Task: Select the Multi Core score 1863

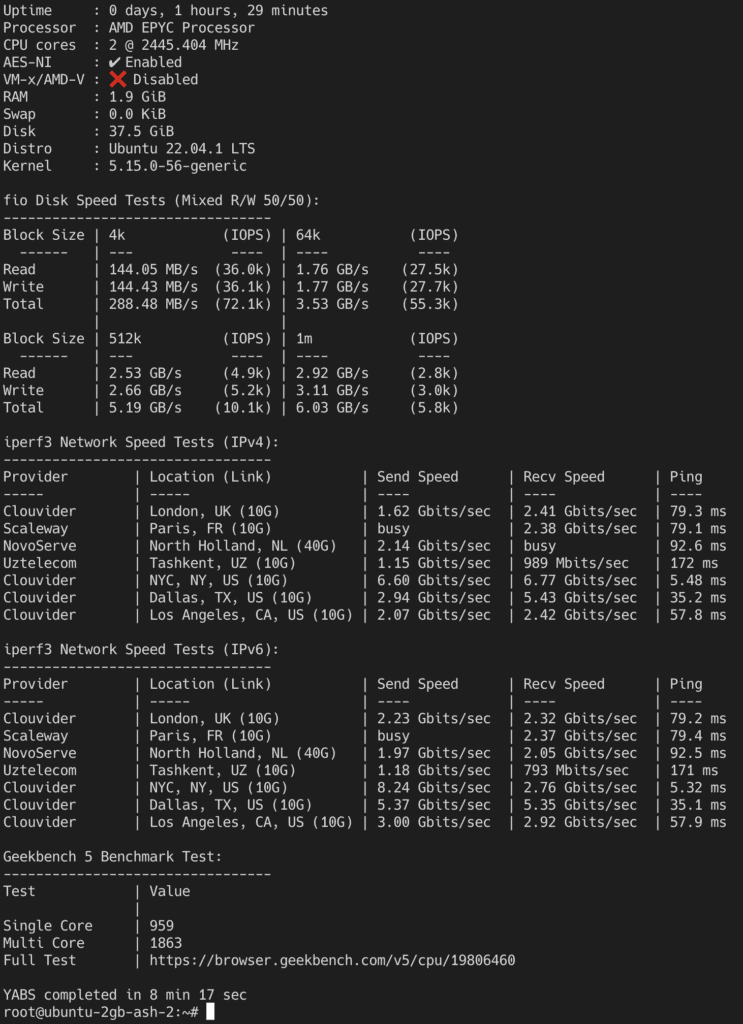Action: point(166,943)
